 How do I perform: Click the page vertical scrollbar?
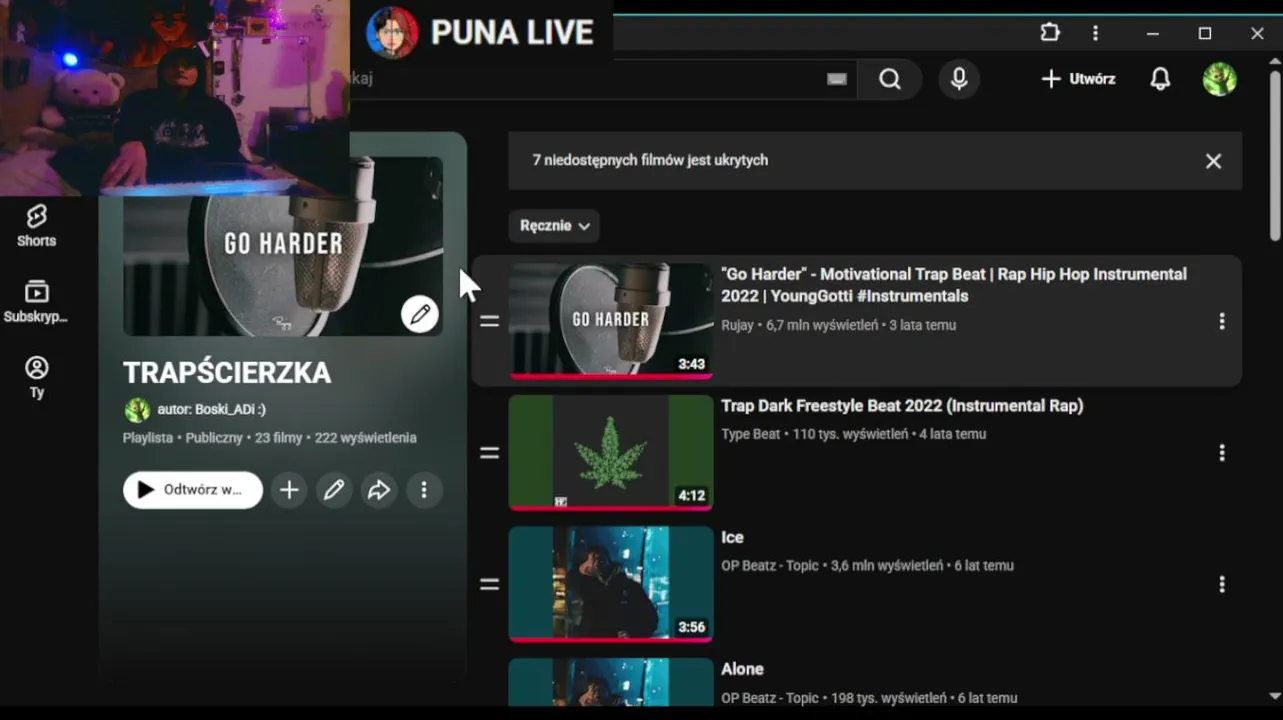[x=1275, y=155]
